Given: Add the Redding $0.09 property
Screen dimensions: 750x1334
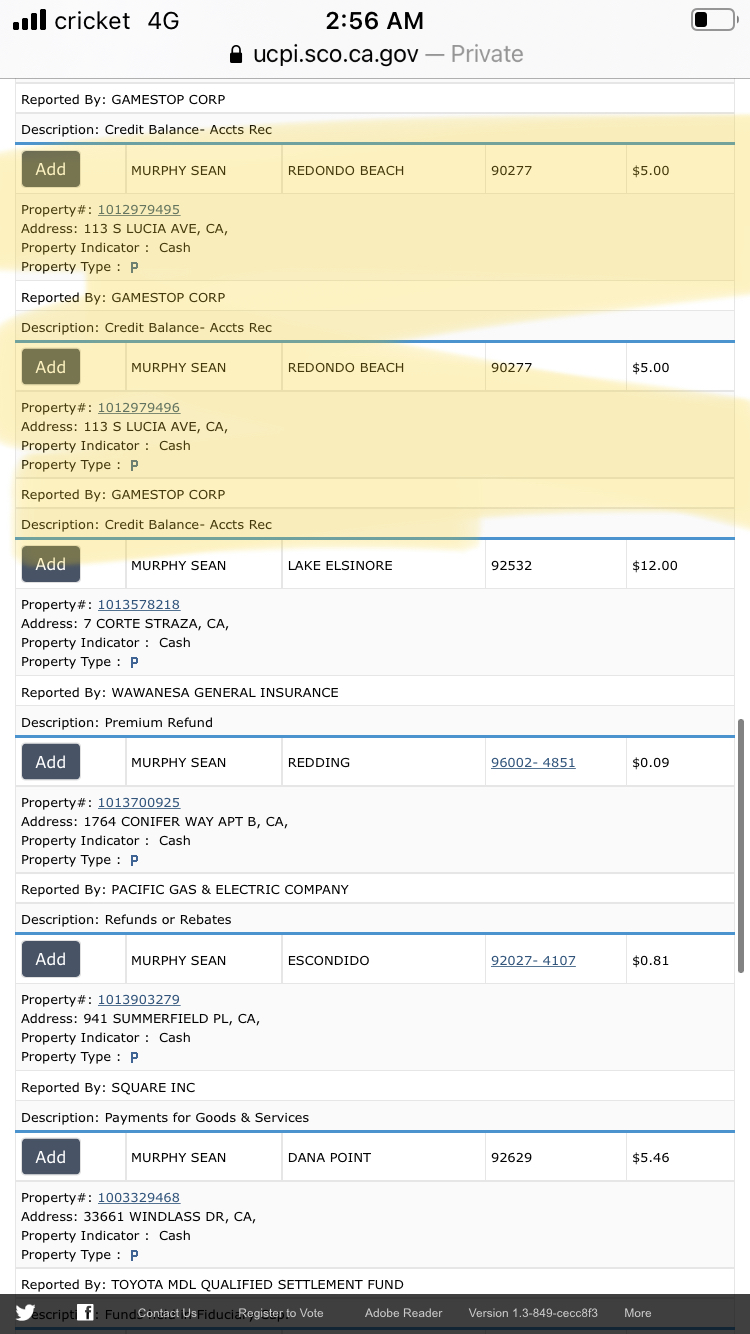Looking at the screenshot, I should tap(51, 762).
